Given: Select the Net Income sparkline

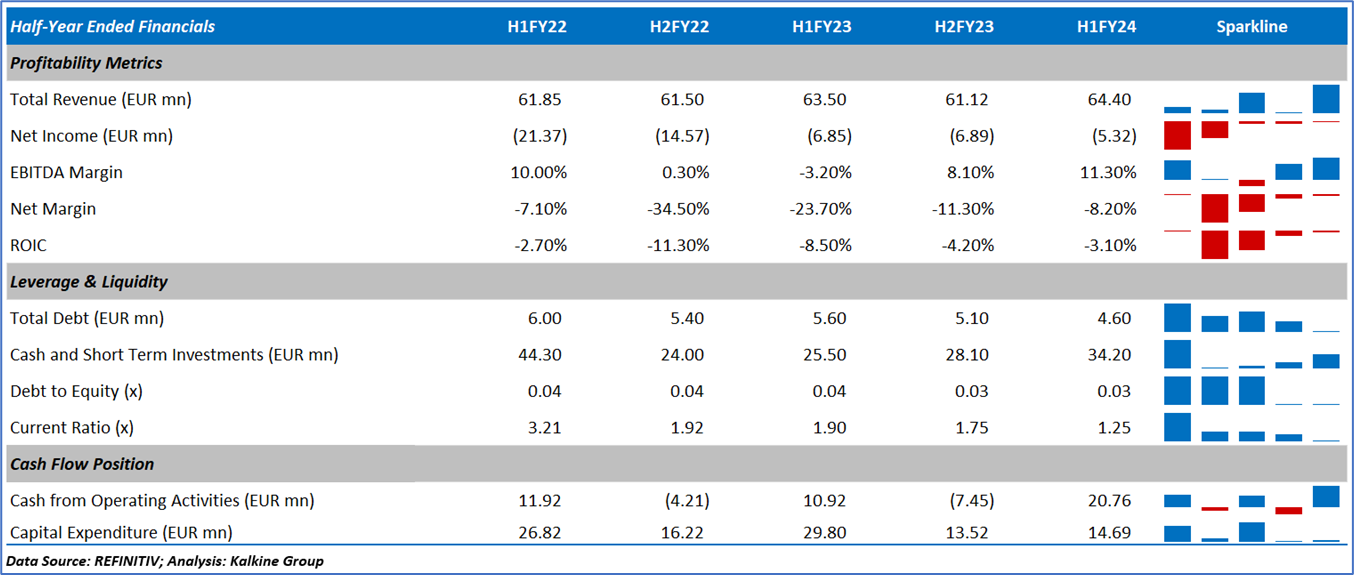Looking at the screenshot, I should point(1252,135).
